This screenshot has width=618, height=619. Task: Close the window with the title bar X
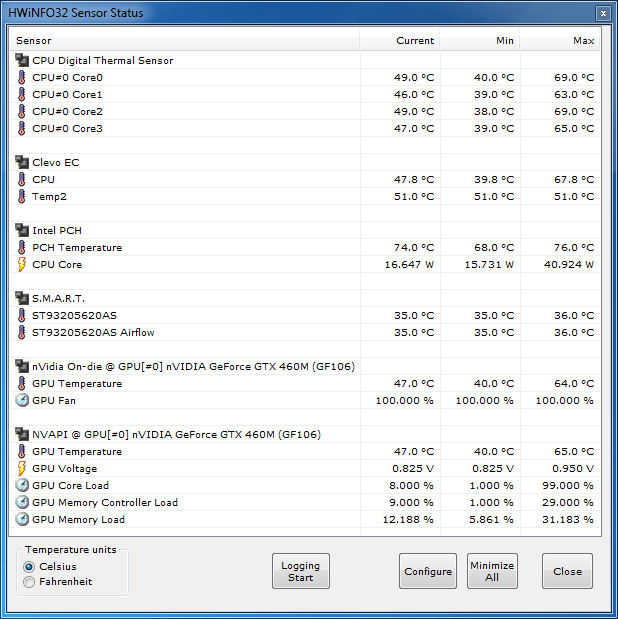[x=603, y=13]
